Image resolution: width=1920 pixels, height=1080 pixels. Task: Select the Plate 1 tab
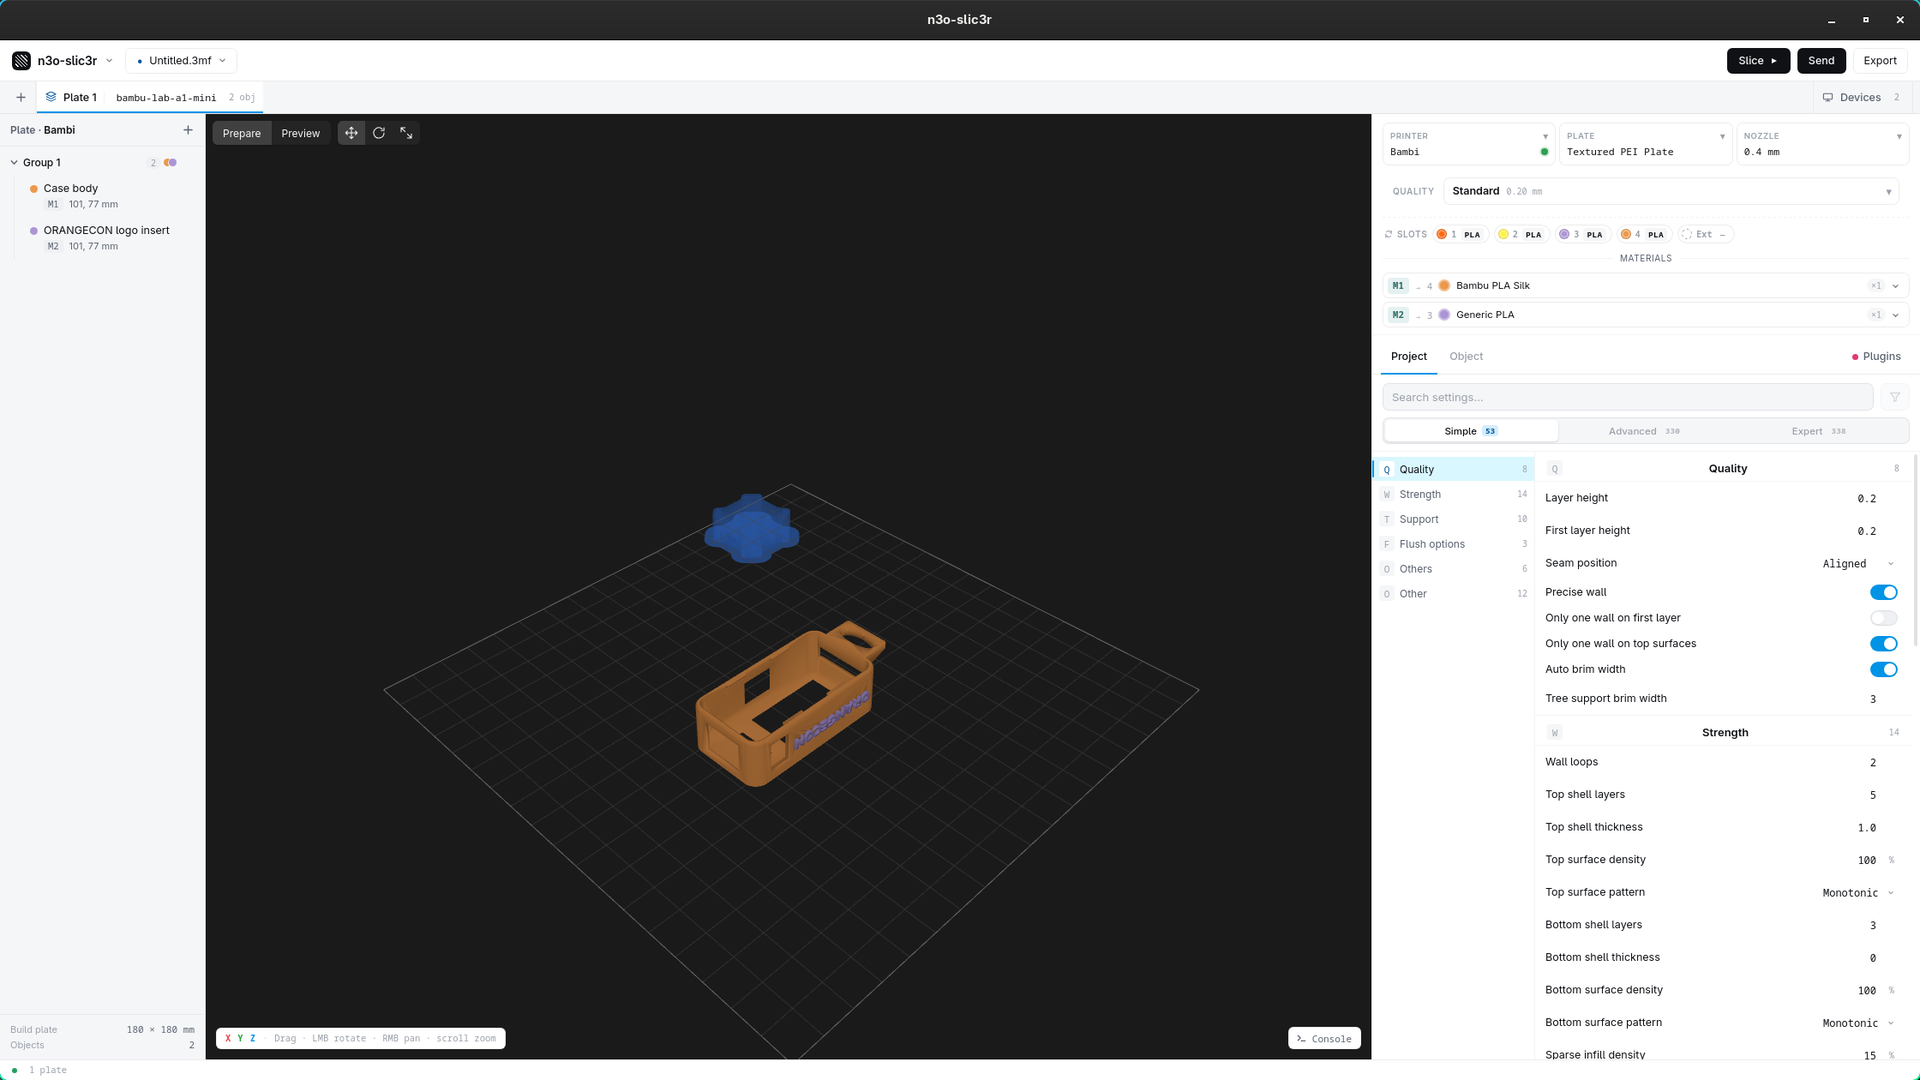click(150, 97)
